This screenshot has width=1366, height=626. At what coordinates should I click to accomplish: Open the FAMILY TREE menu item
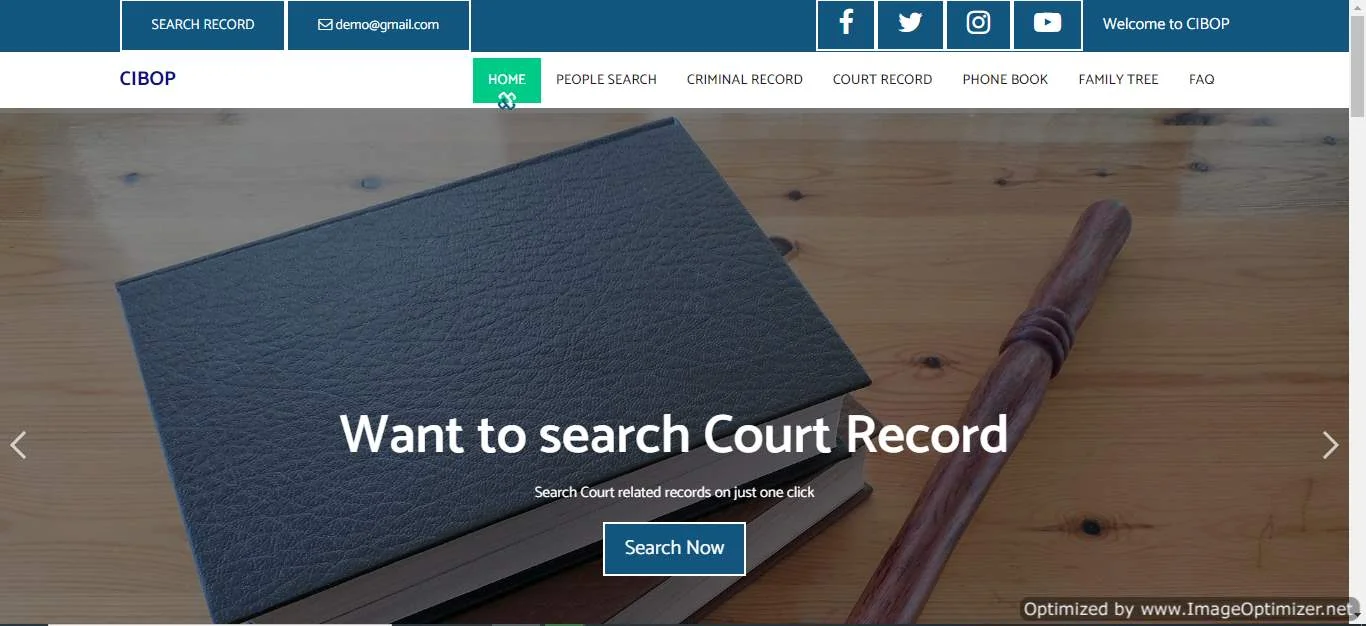pyautogui.click(x=1118, y=80)
